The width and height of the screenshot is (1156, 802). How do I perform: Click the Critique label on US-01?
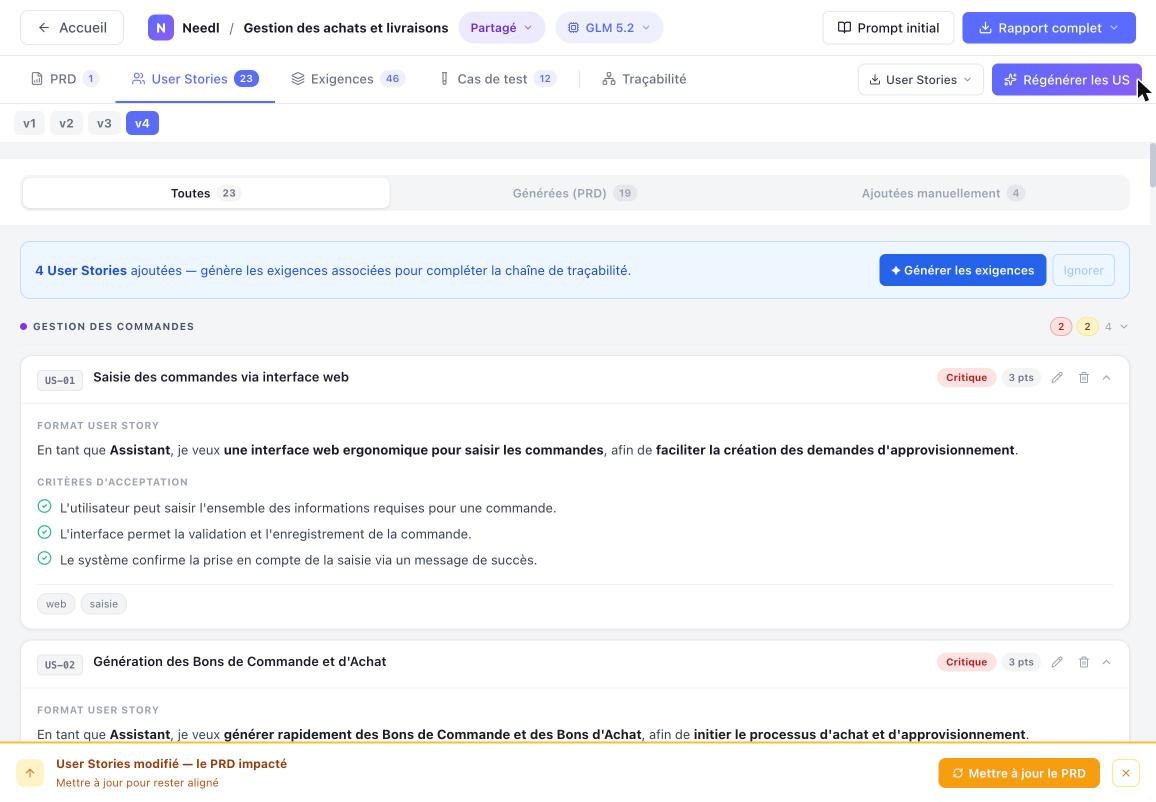tap(966, 377)
